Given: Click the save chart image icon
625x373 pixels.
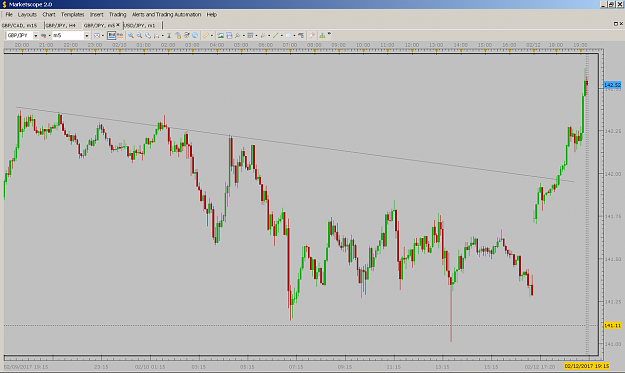Looking at the screenshot, I should 220,35.
